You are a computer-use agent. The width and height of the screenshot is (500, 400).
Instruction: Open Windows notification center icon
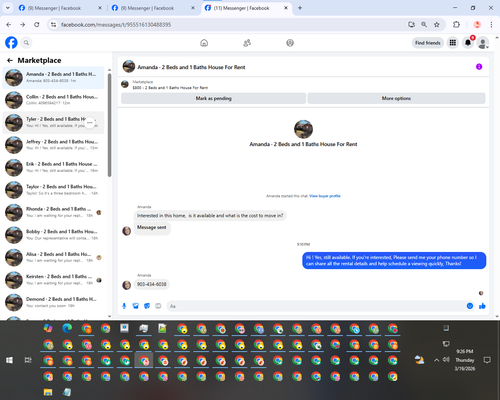(487, 360)
